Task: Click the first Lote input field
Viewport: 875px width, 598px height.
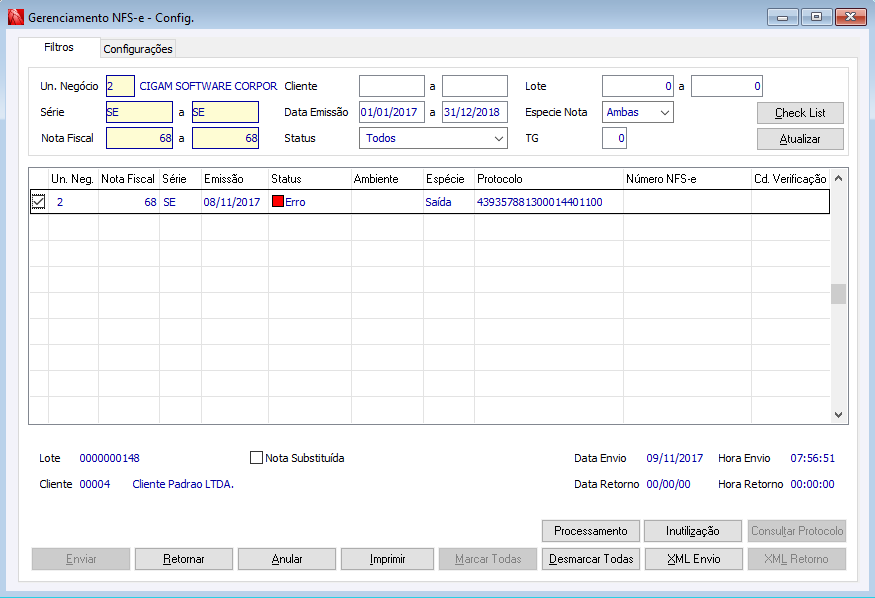Action: 638,86
